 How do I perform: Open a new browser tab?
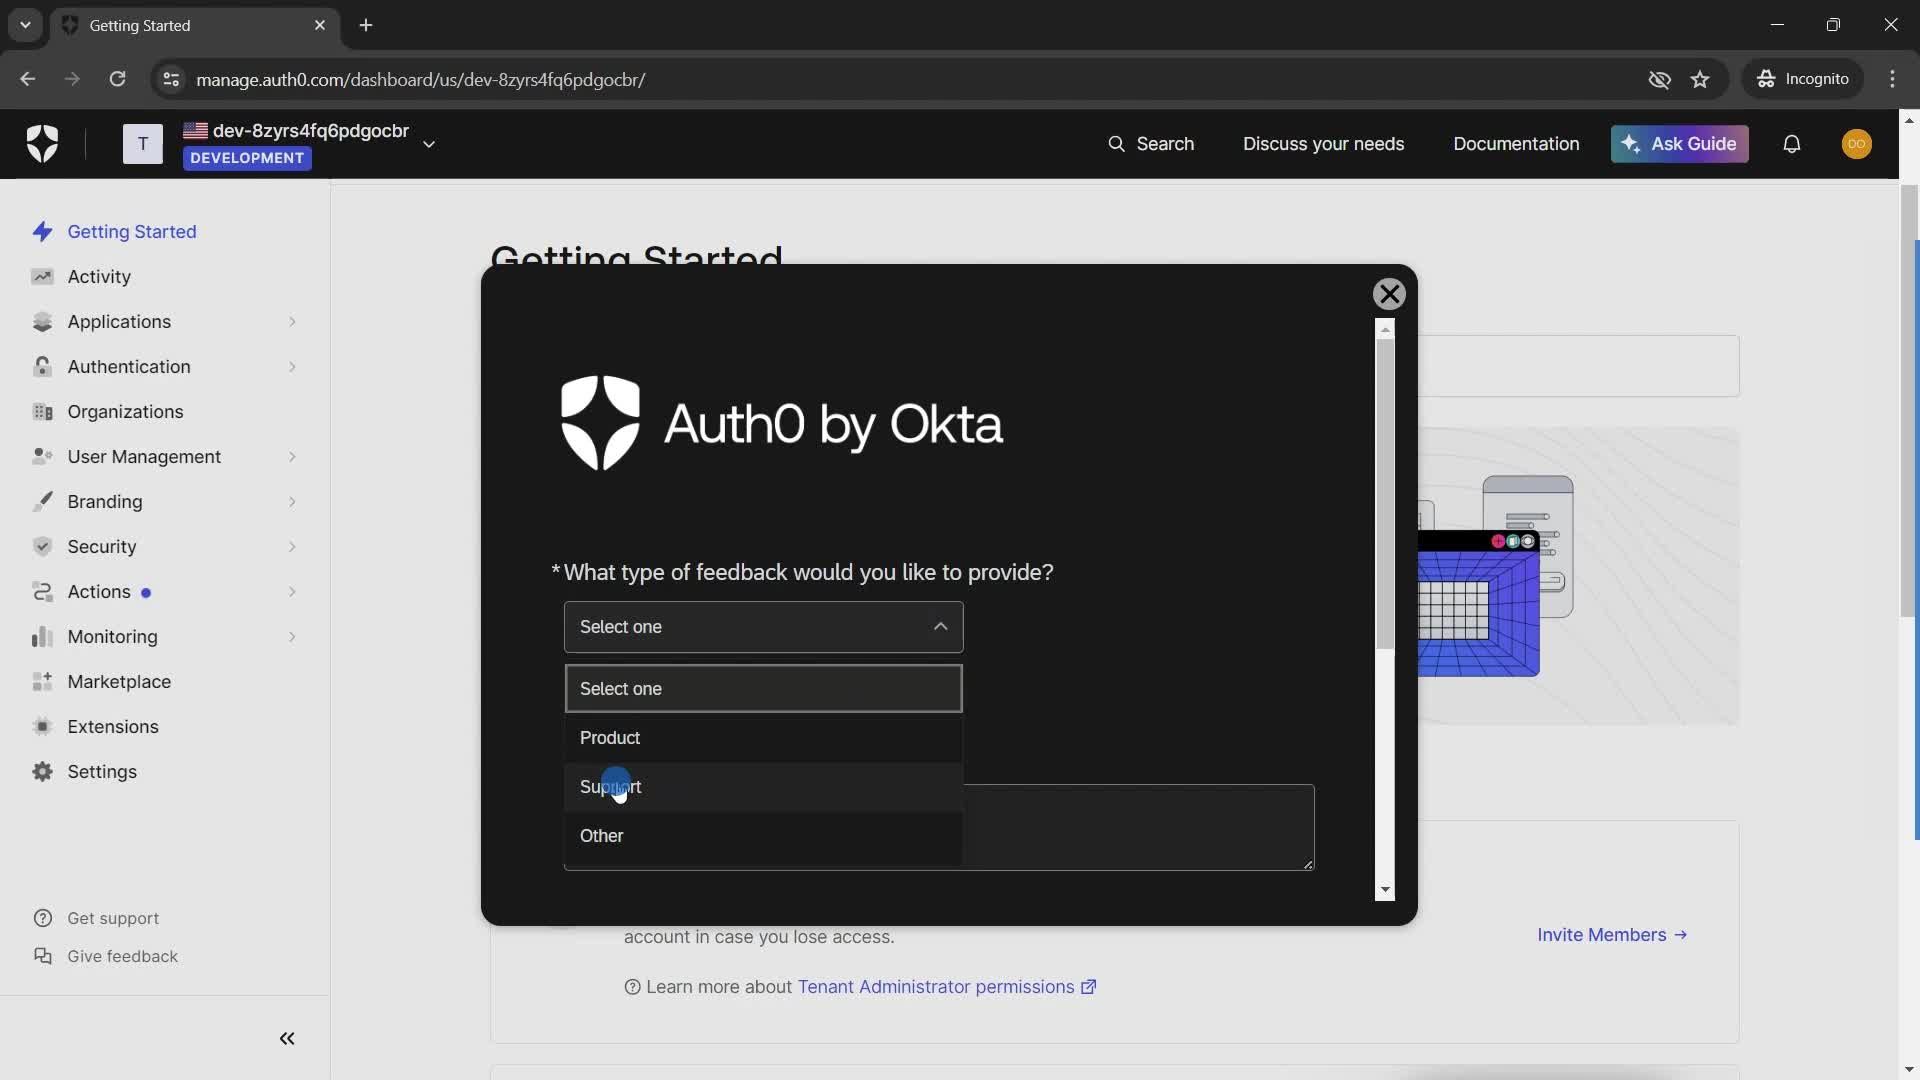pyautogui.click(x=366, y=25)
